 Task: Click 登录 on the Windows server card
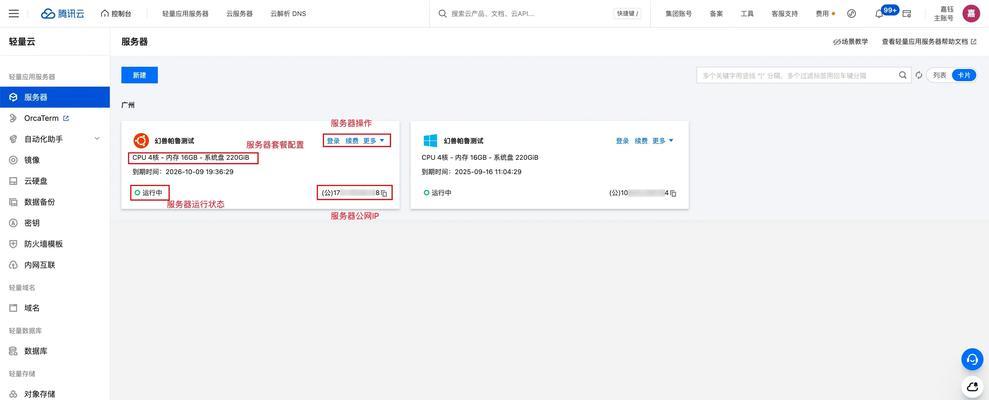(x=622, y=141)
